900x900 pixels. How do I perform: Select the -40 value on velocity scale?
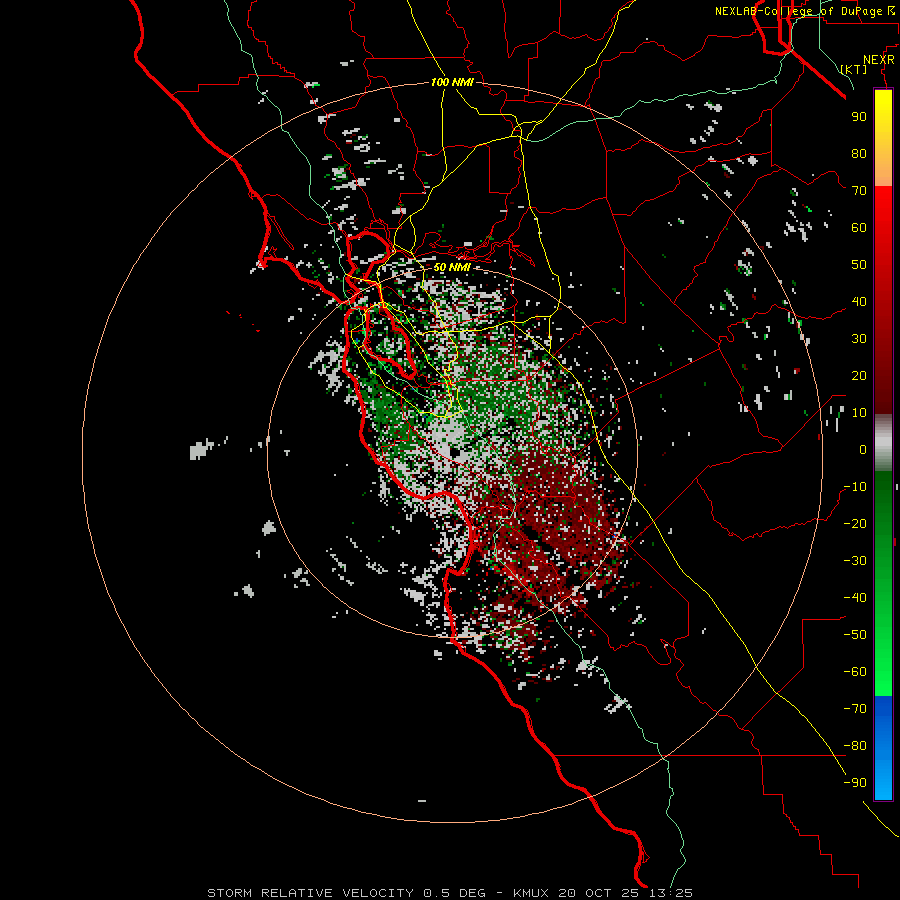coord(855,598)
